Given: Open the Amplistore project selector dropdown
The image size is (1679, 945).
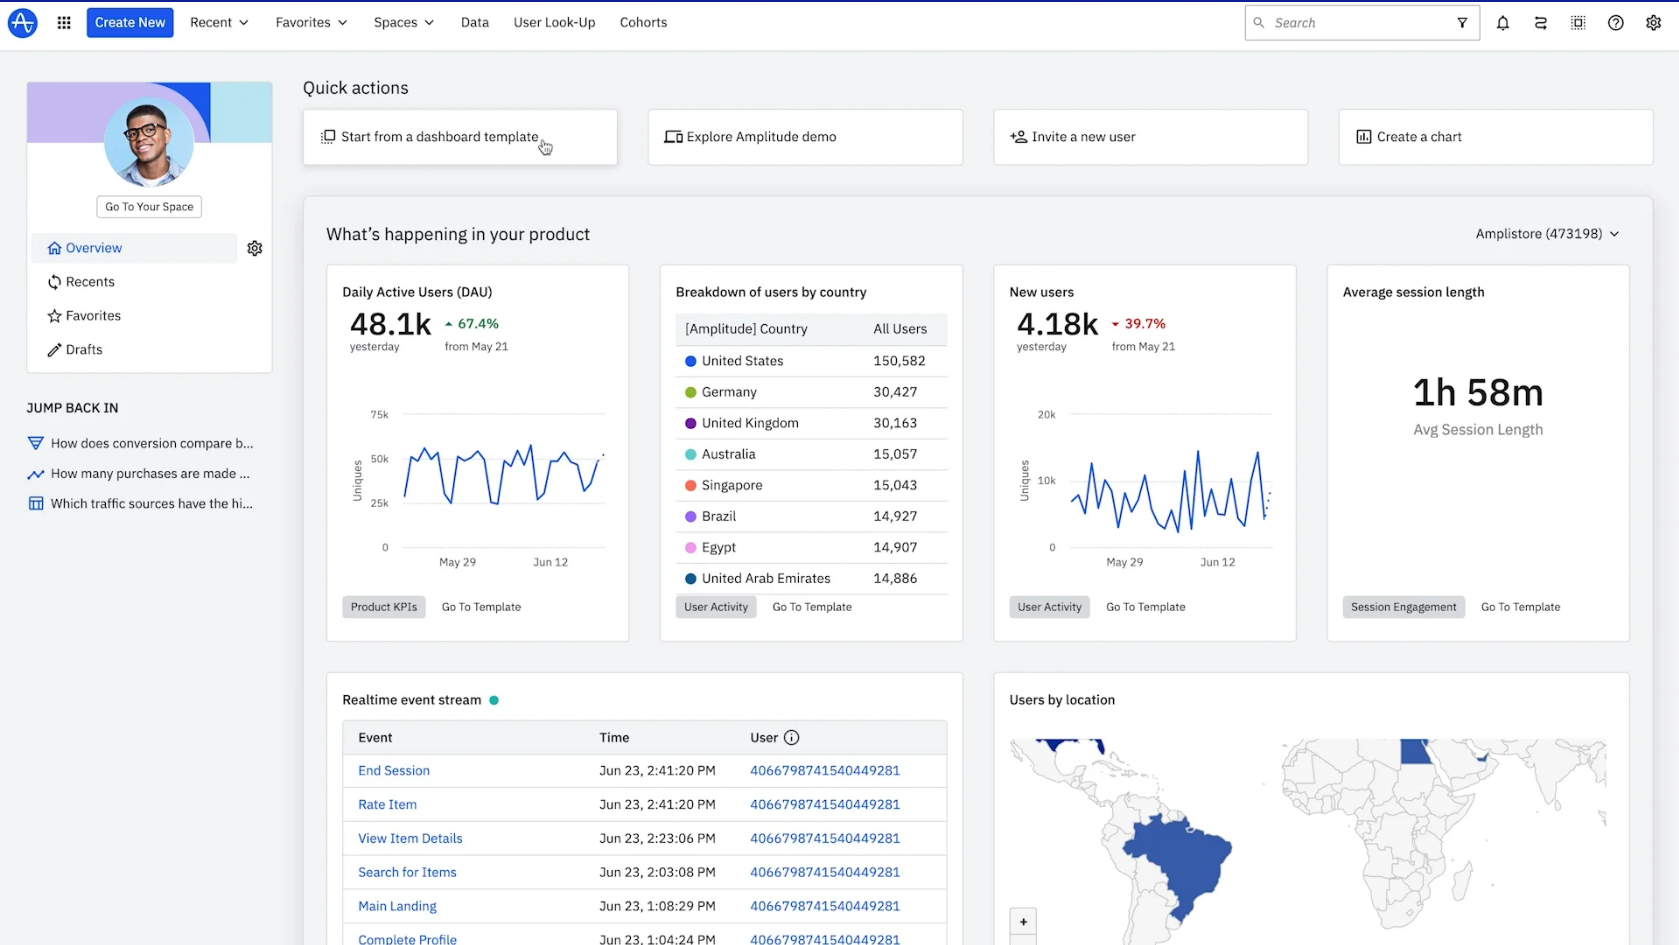Looking at the screenshot, I should coord(1547,234).
